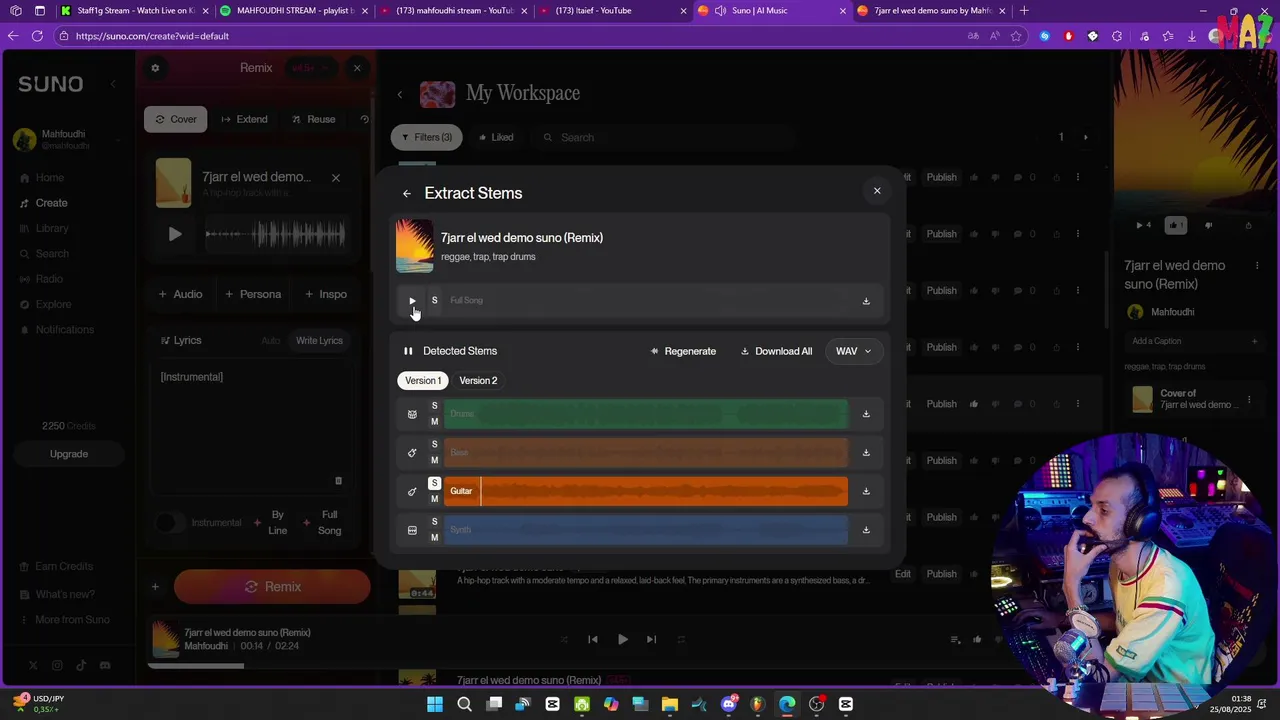Like the song in right details panel
Screen dimensions: 1280x720
[1176, 225]
